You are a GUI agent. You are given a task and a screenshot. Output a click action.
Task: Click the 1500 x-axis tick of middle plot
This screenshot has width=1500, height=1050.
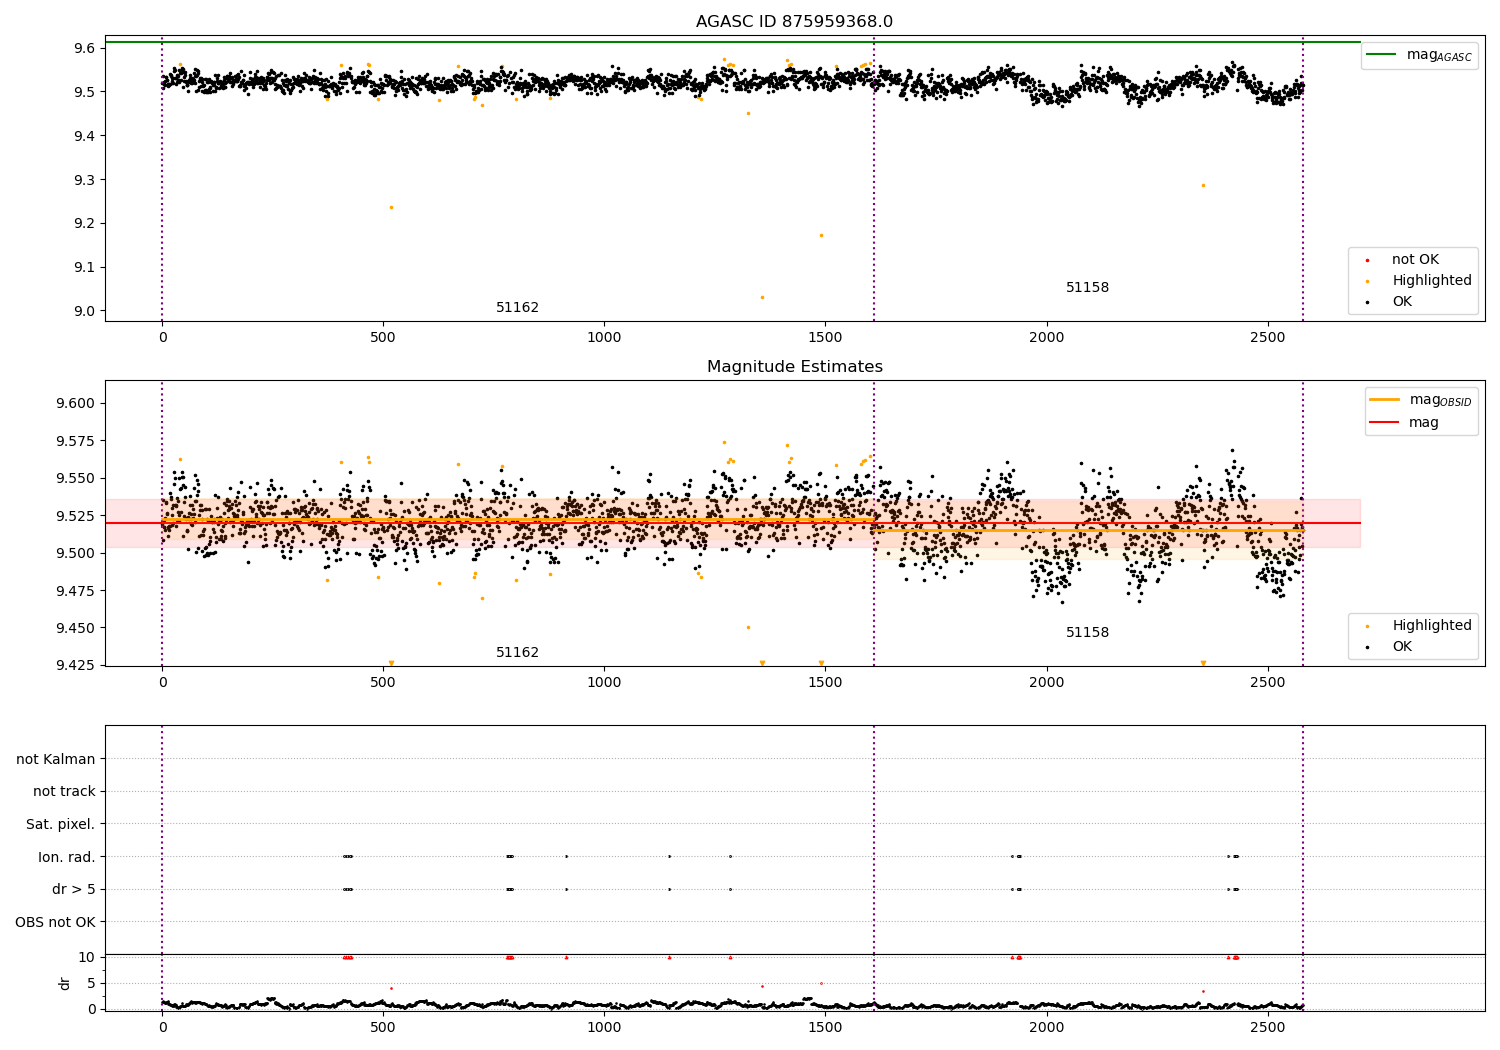pos(825,683)
